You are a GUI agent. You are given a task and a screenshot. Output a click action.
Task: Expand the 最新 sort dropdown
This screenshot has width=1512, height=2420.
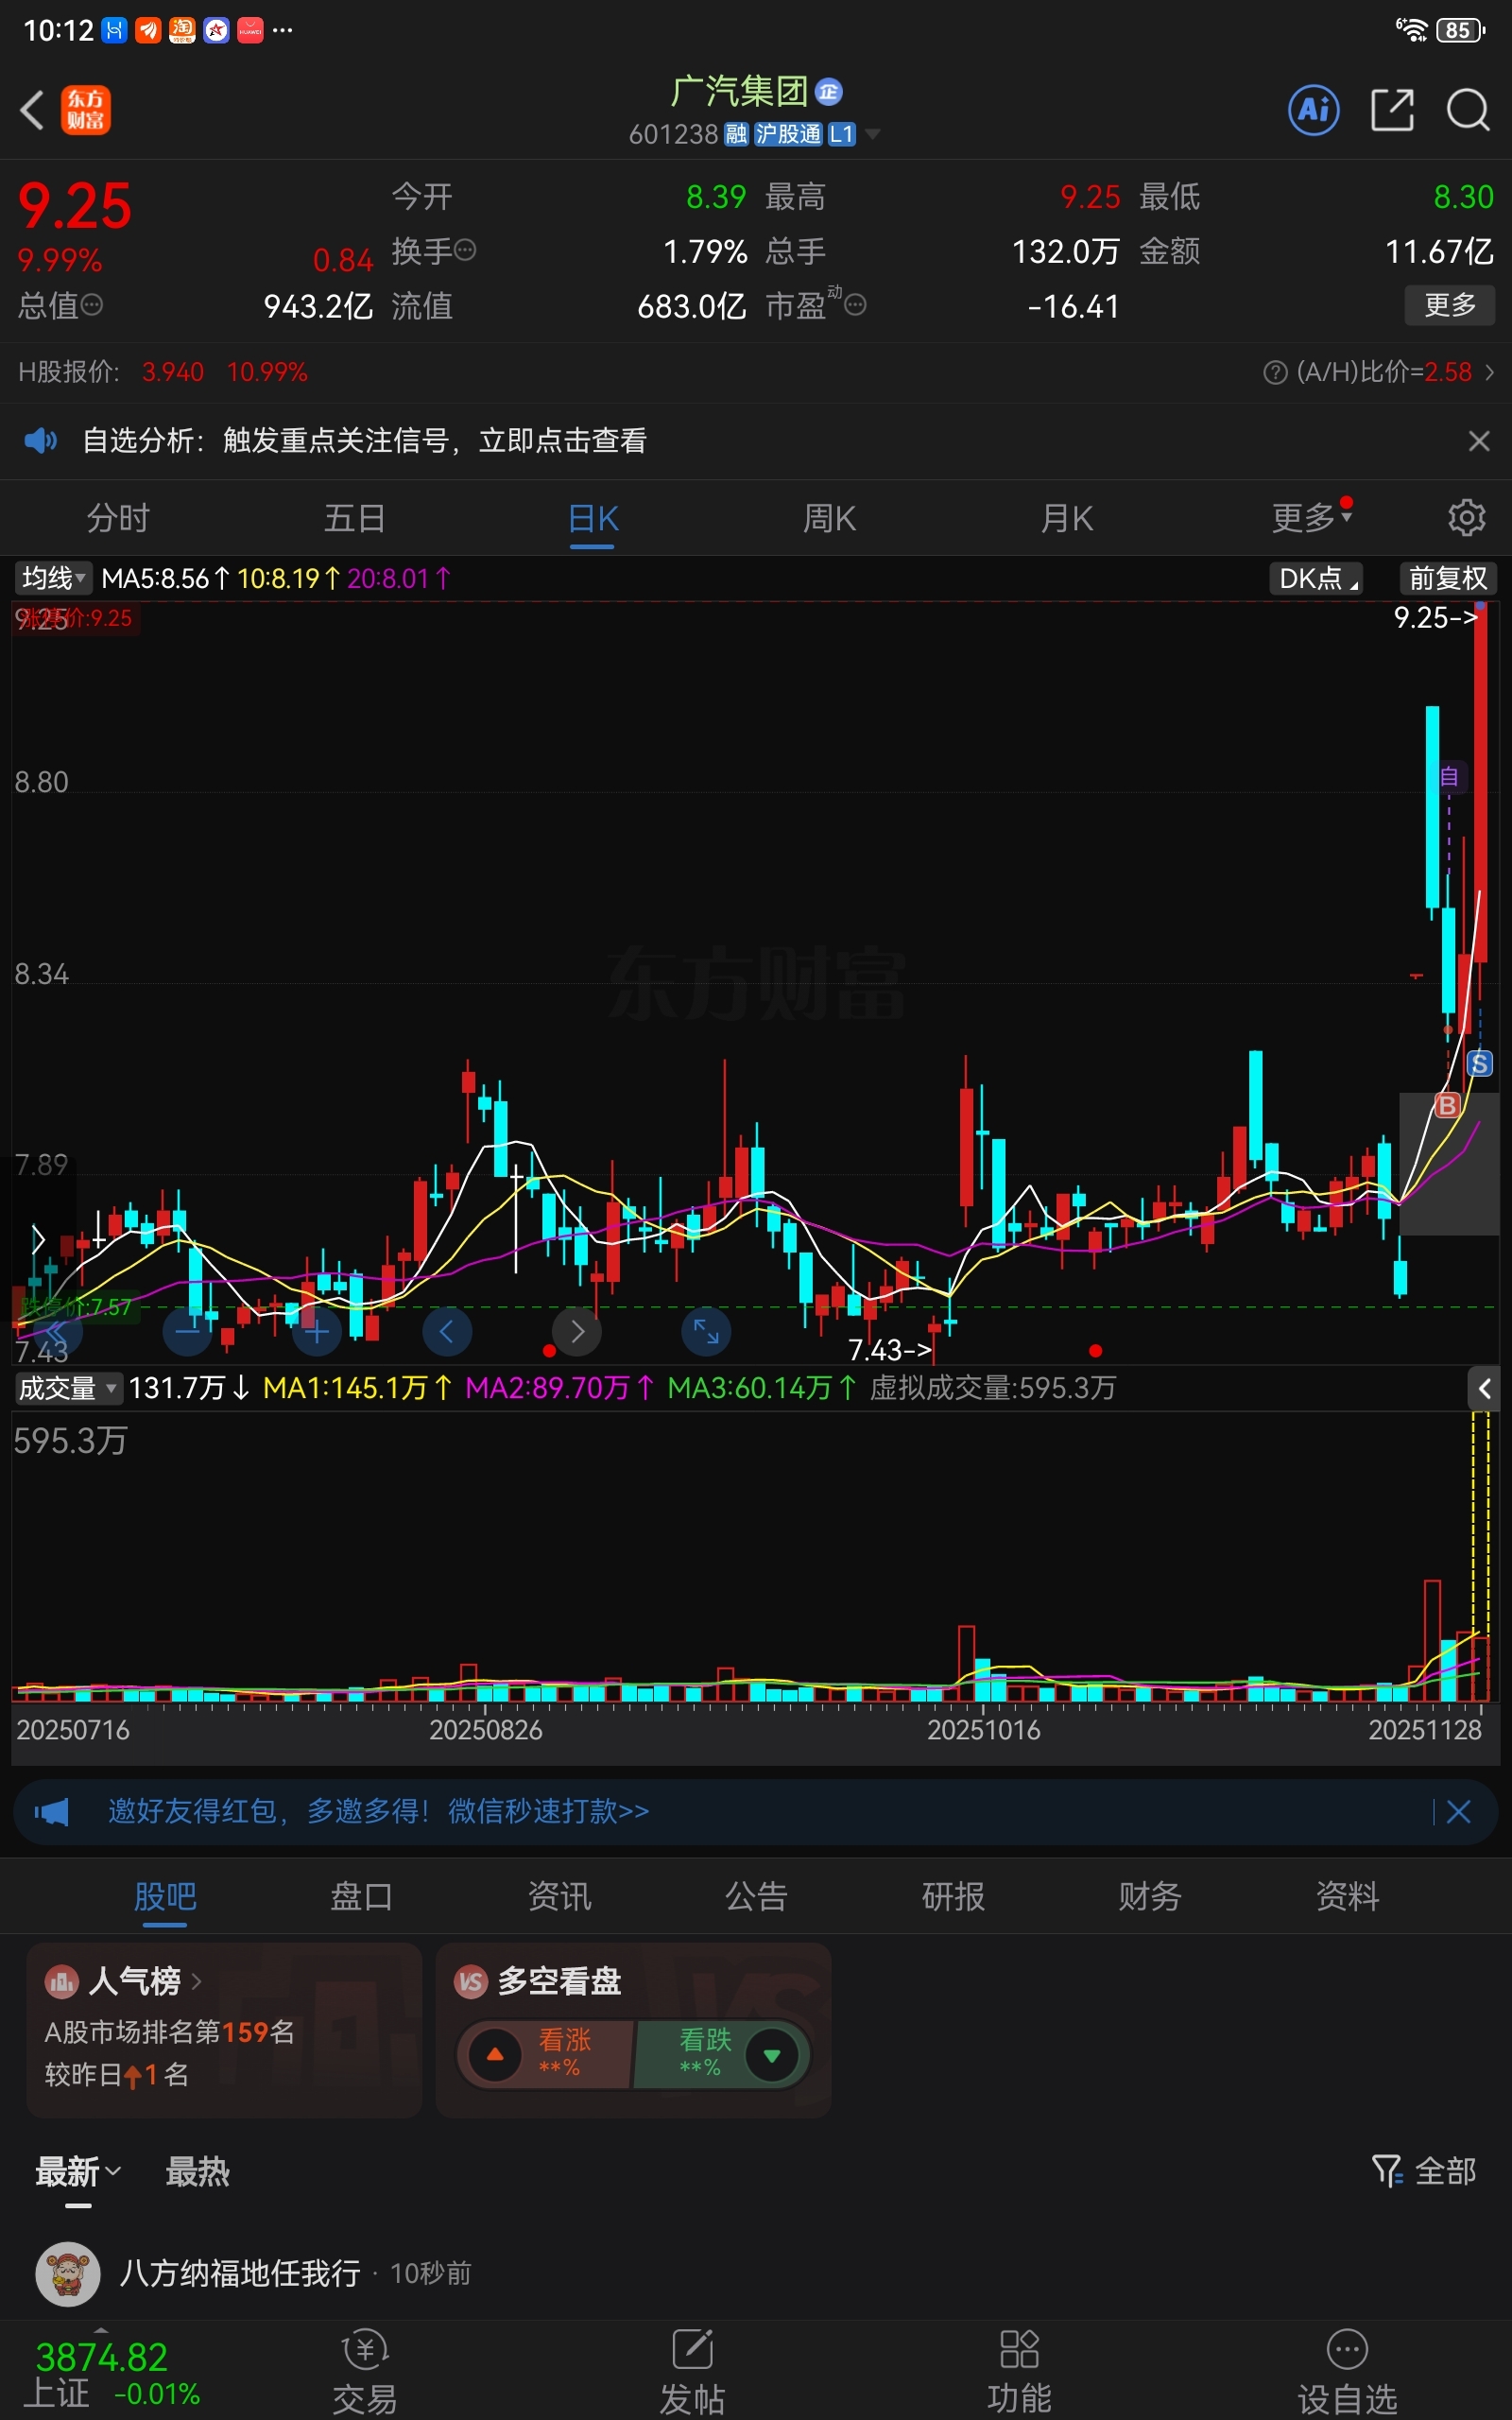[x=78, y=2172]
